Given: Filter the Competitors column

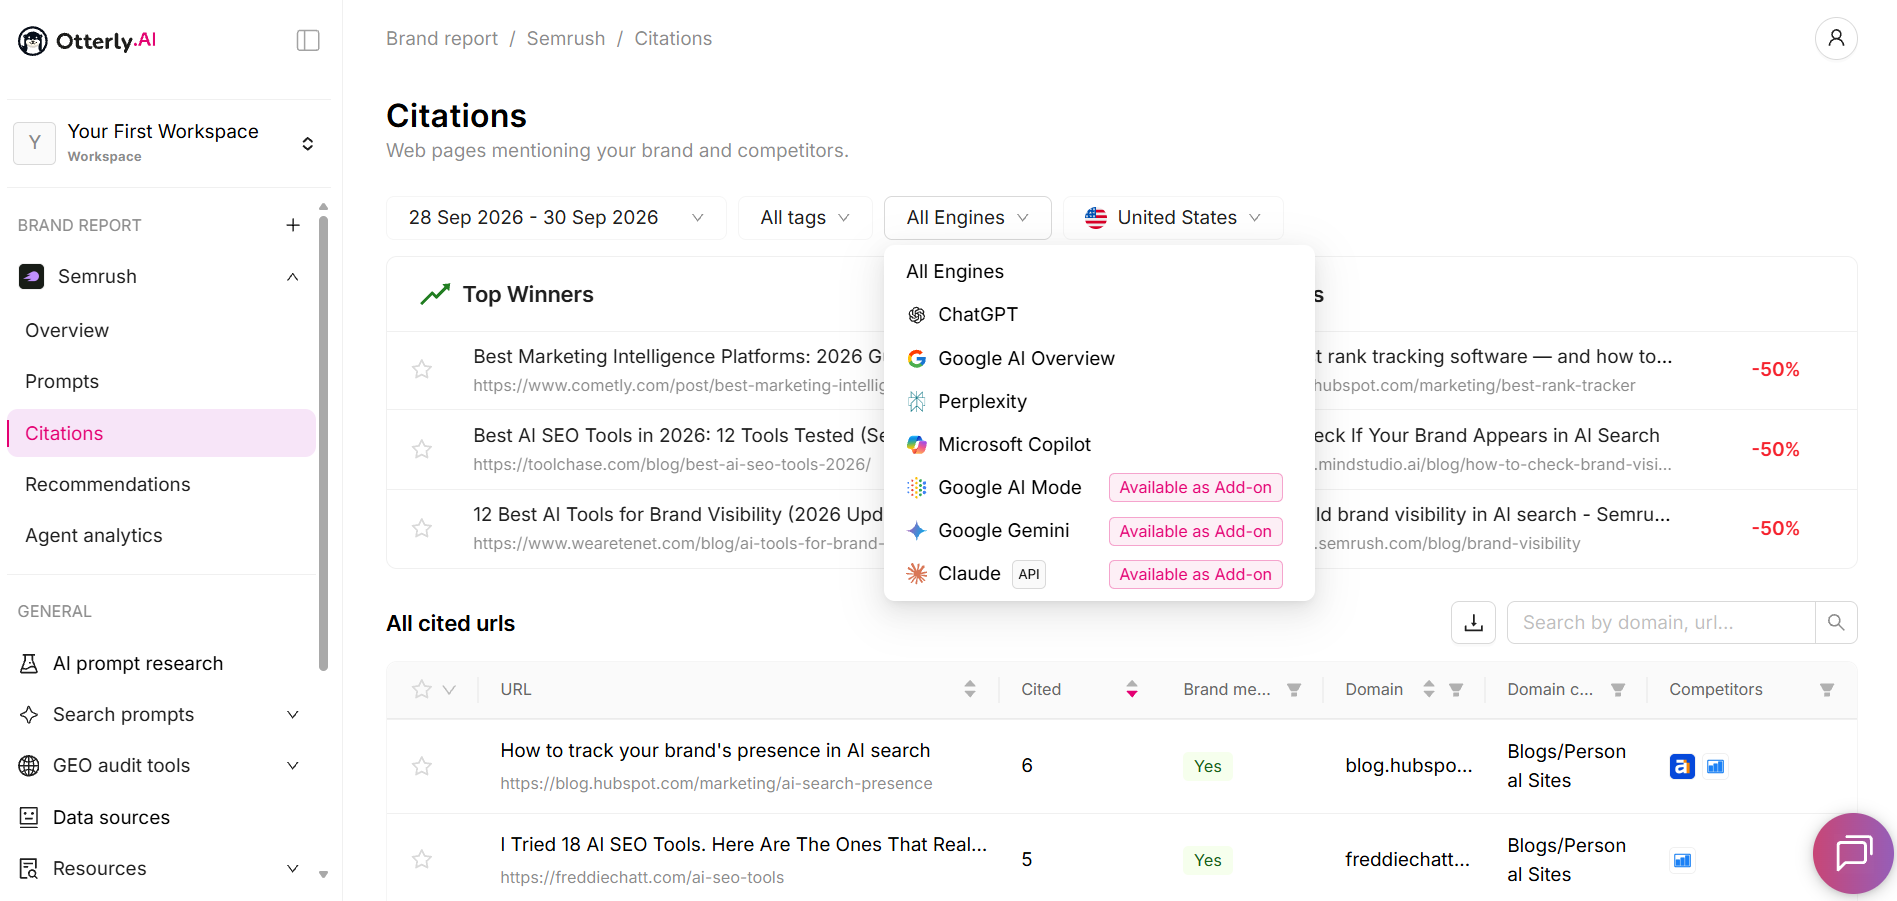Looking at the screenshot, I should 1827,690.
